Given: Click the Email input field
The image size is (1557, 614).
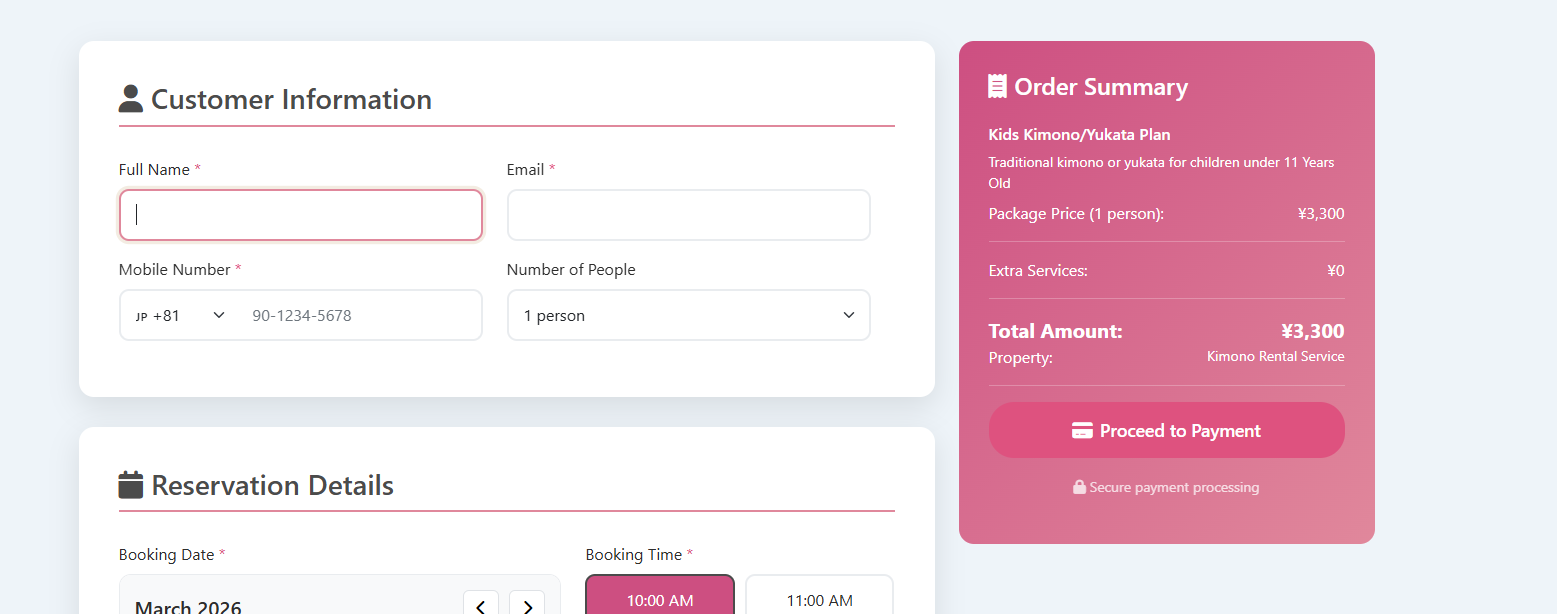Looking at the screenshot, I should tap(688, 214).
